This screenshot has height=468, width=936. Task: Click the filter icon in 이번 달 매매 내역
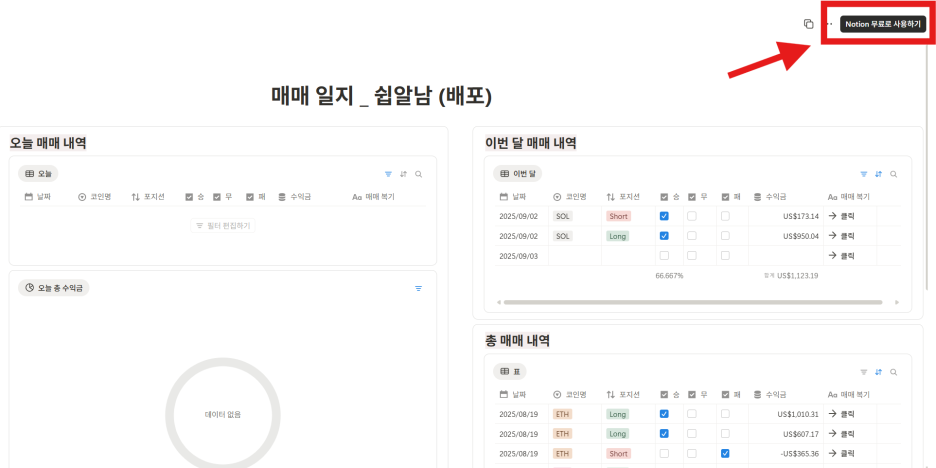point(864,174)
